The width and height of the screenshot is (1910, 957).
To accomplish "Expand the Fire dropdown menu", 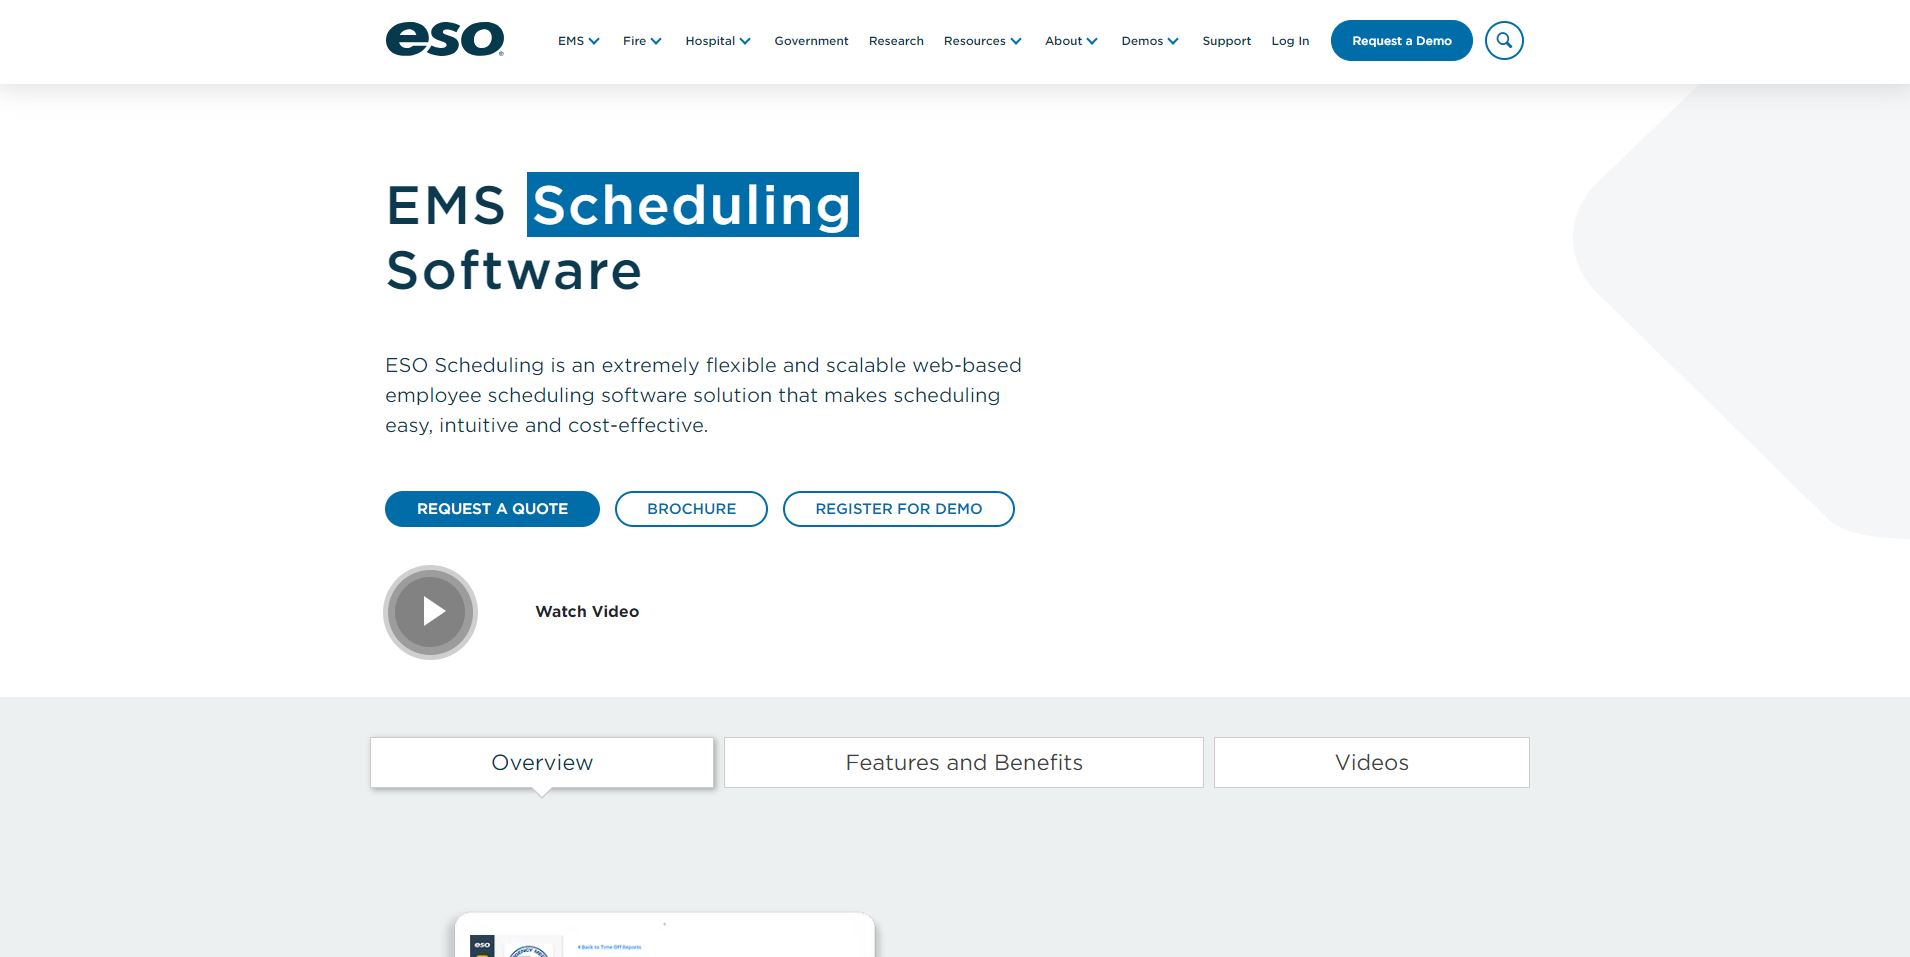I will [642, 41].
